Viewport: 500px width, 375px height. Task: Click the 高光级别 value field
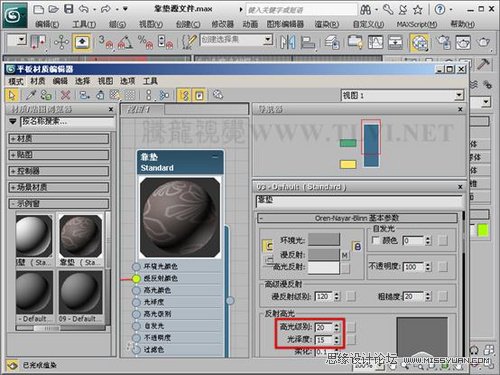pyautogui.click(x=323, y=327)
